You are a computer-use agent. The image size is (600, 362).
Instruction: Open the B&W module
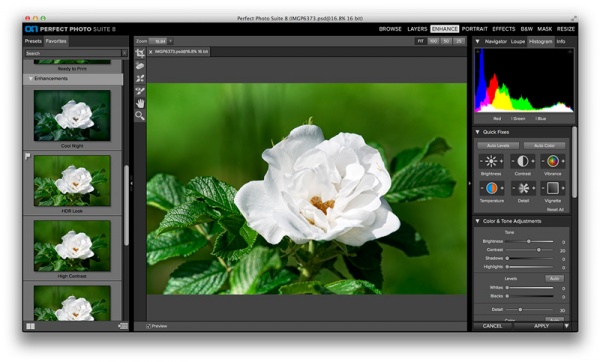527,29
